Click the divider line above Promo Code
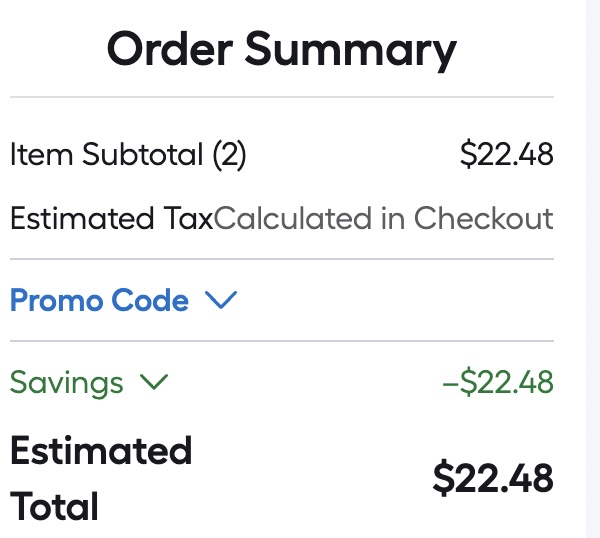600x538 pixels. [x=281, y=259]
